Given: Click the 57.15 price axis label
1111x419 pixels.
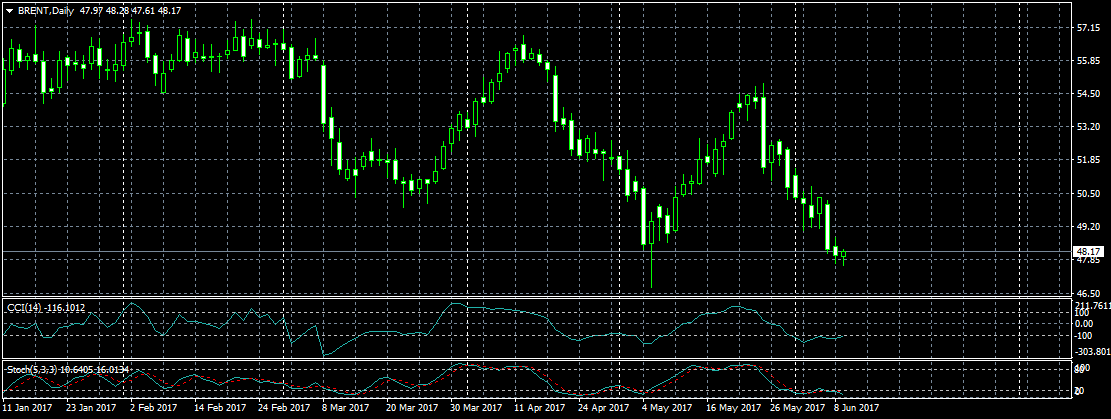Looking at the screenshot, I should point(1087,28).
